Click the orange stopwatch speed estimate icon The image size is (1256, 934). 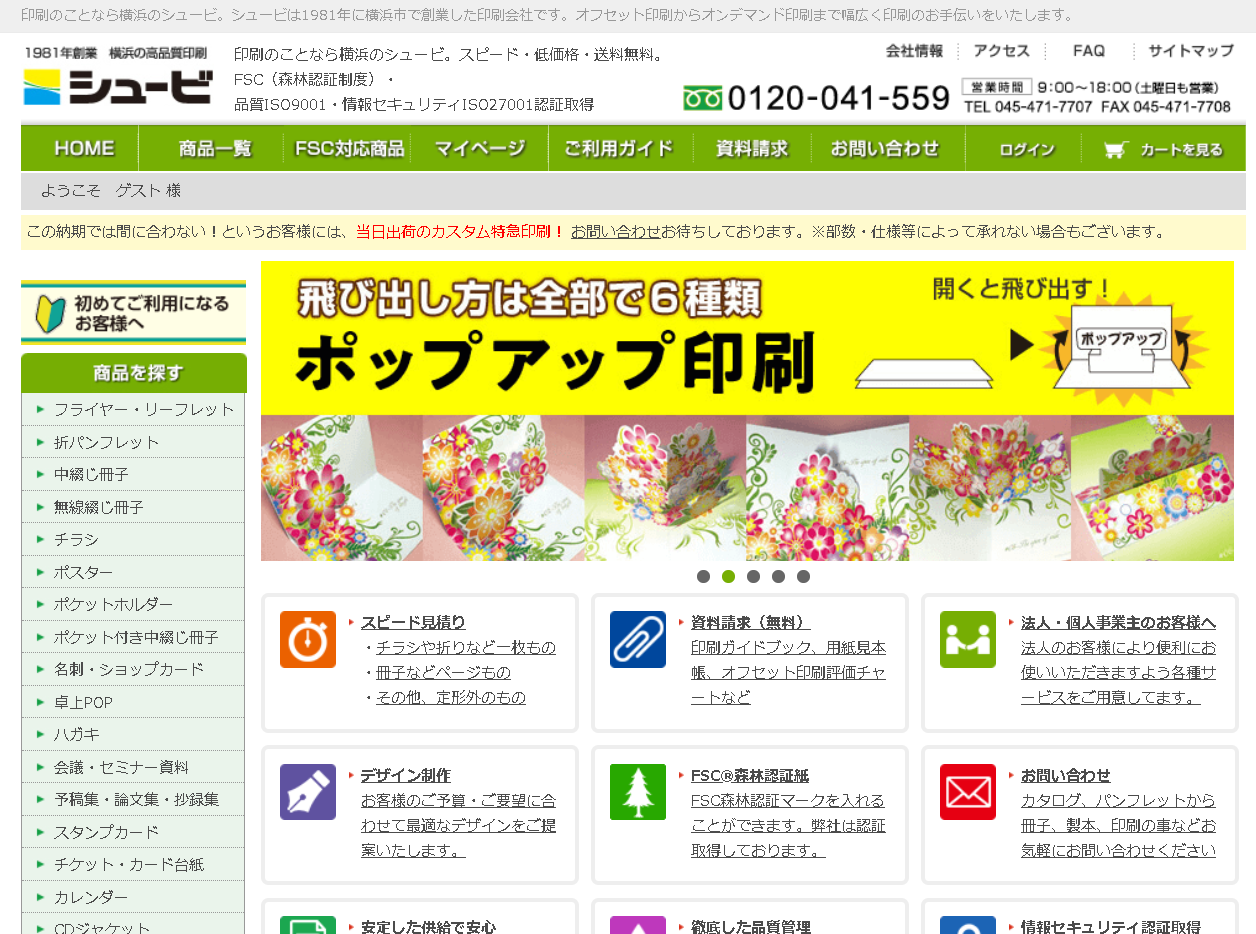[x=308, y=639]
